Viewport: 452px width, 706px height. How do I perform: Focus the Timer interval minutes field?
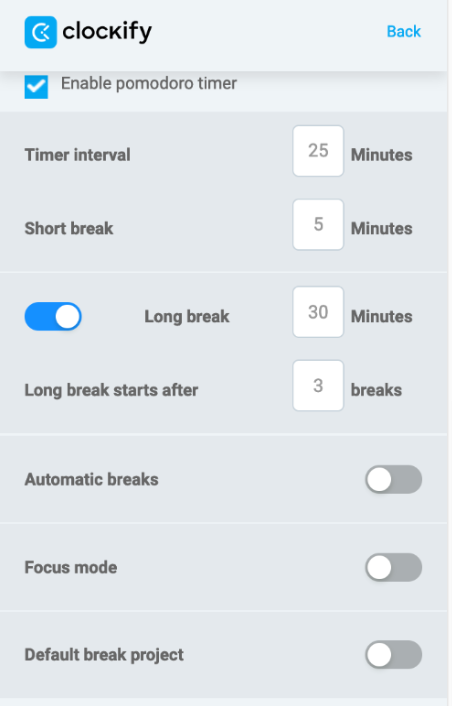tap(318, 151)
